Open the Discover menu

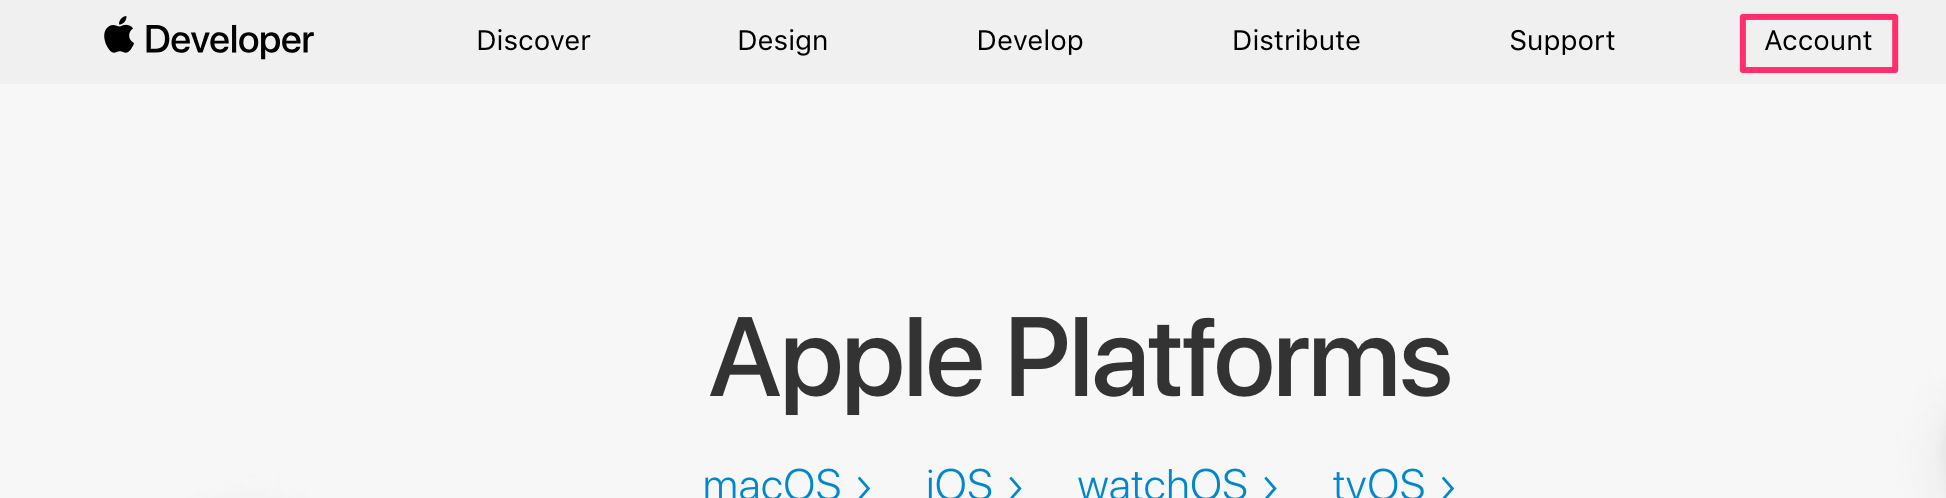point(533,41)
